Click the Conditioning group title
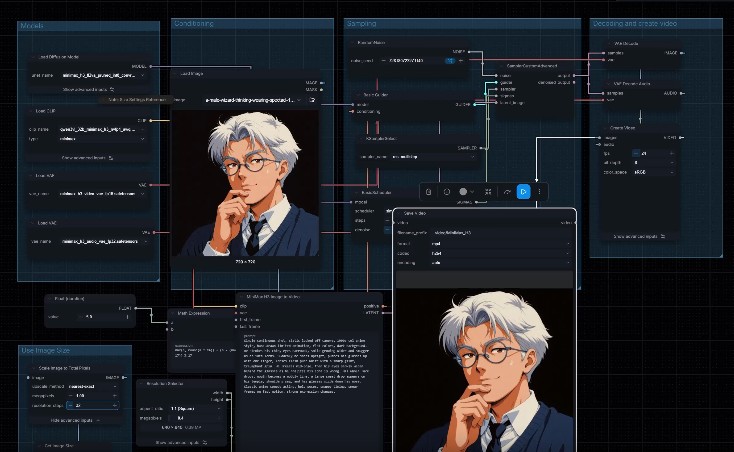Viewport: 734px width, 452px height. pos(194,23)
